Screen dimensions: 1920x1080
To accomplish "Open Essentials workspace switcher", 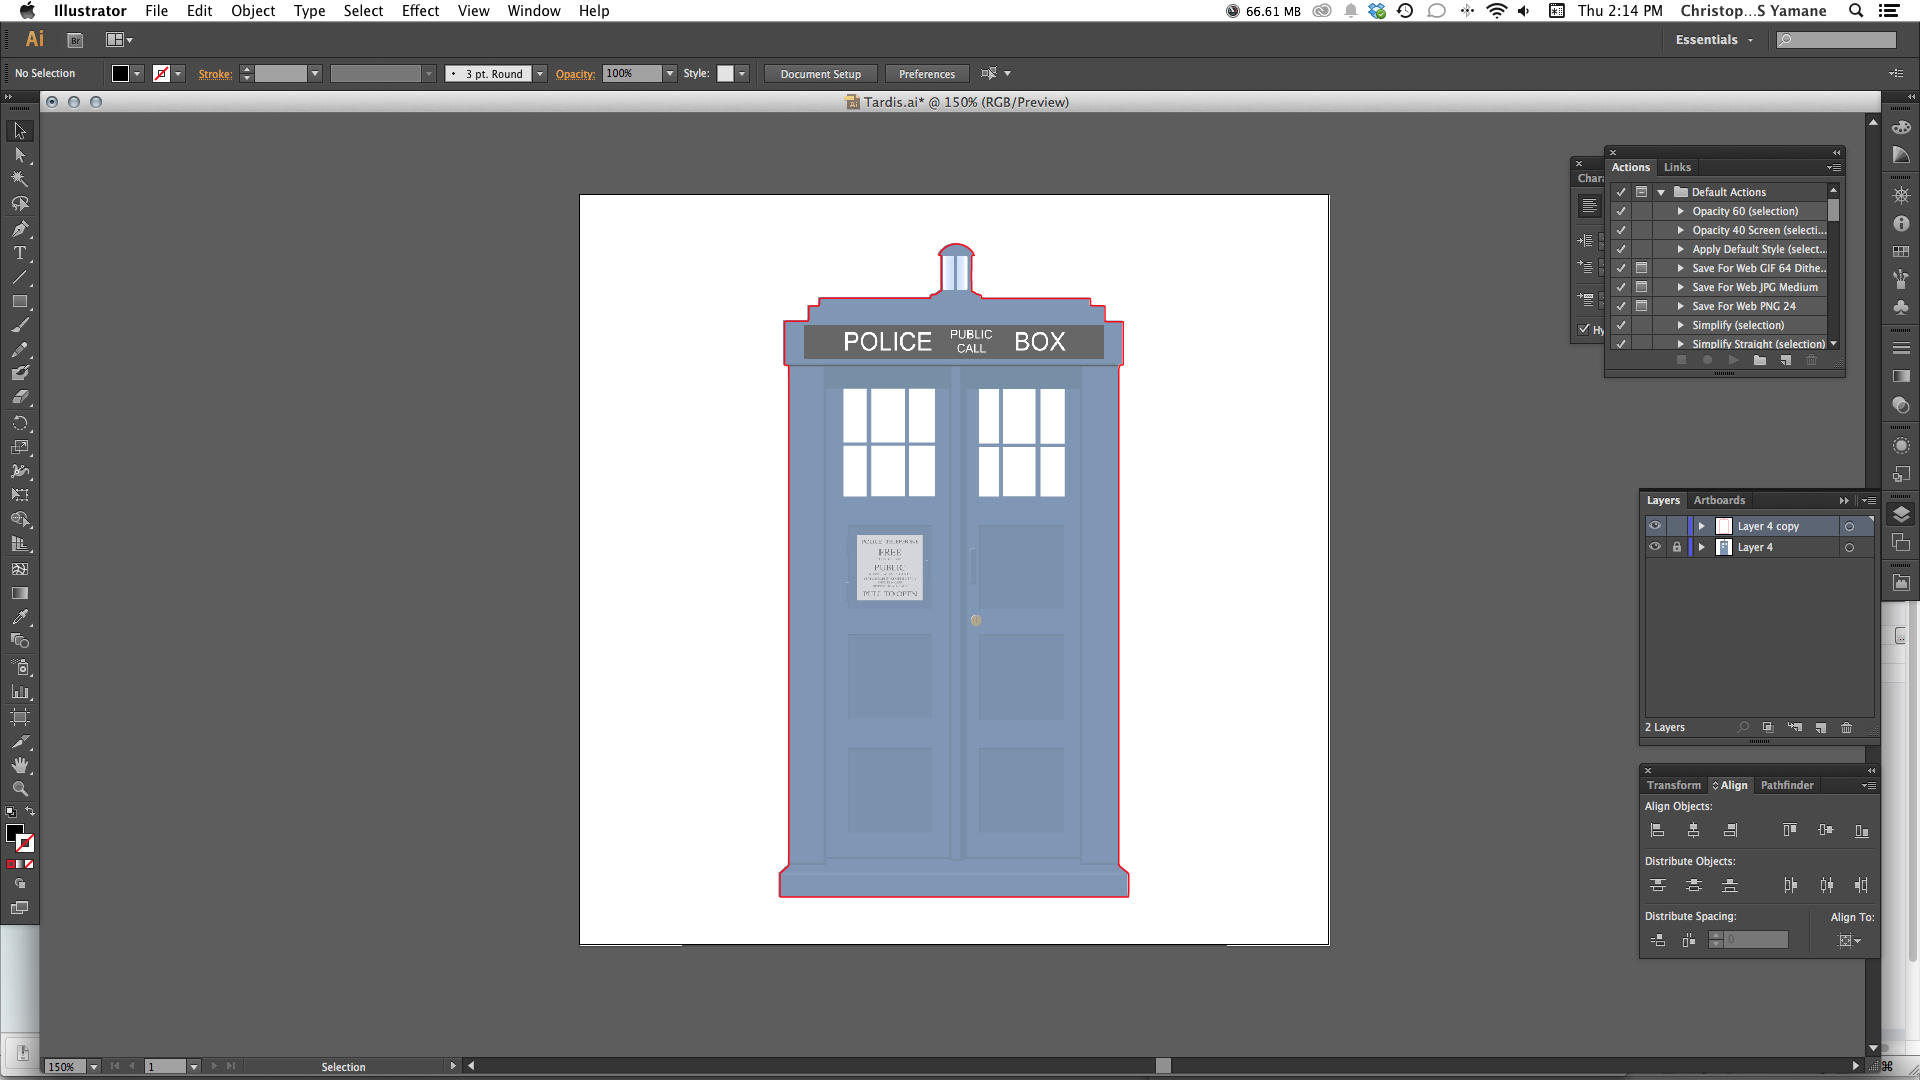I will coord(1714,40).
